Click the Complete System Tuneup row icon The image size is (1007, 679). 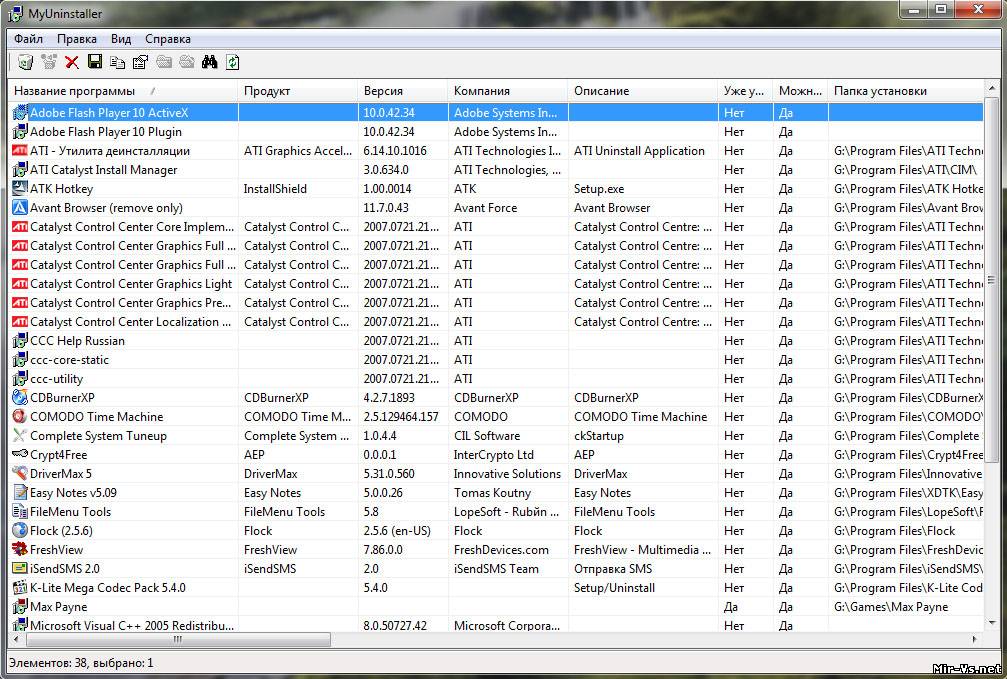(x=20, y=436)
